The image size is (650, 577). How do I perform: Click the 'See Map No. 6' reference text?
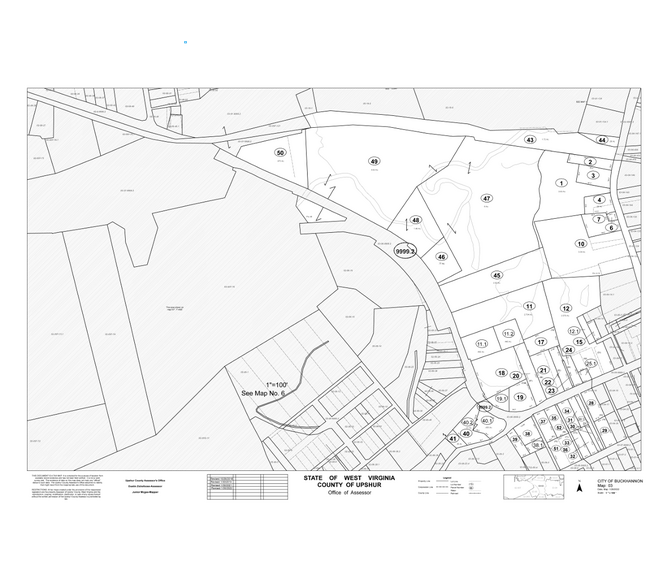(x=263, y=395)
